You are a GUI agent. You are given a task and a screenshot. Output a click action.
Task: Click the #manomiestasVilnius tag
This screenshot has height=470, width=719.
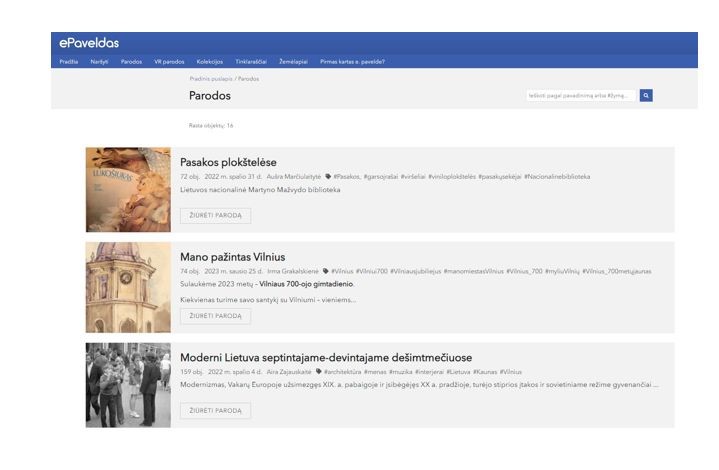tap(474, 271)
